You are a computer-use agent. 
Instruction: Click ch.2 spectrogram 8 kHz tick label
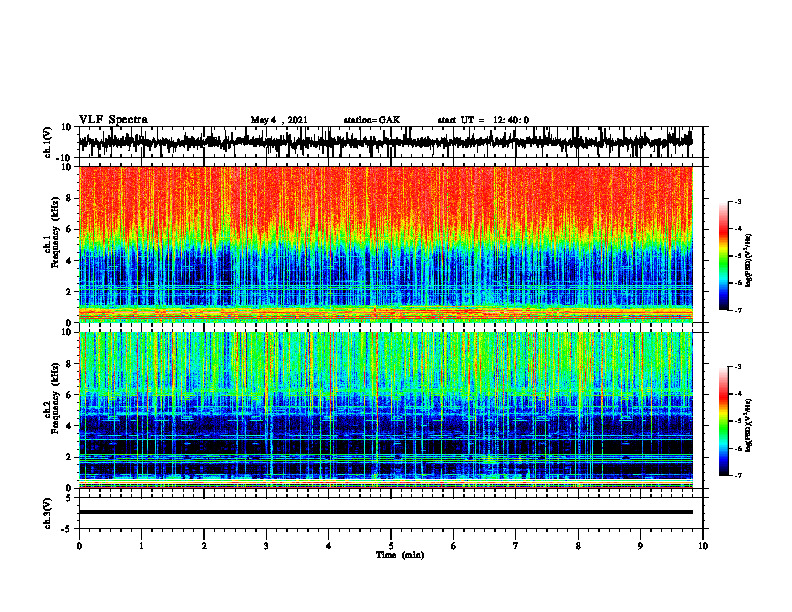69,363
